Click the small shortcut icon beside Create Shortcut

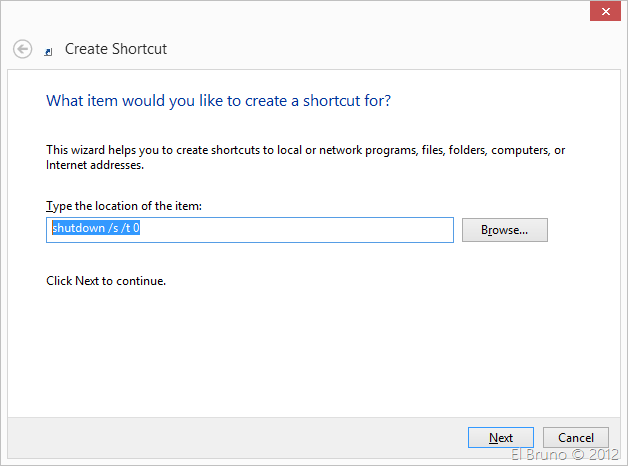pos(49,50)
